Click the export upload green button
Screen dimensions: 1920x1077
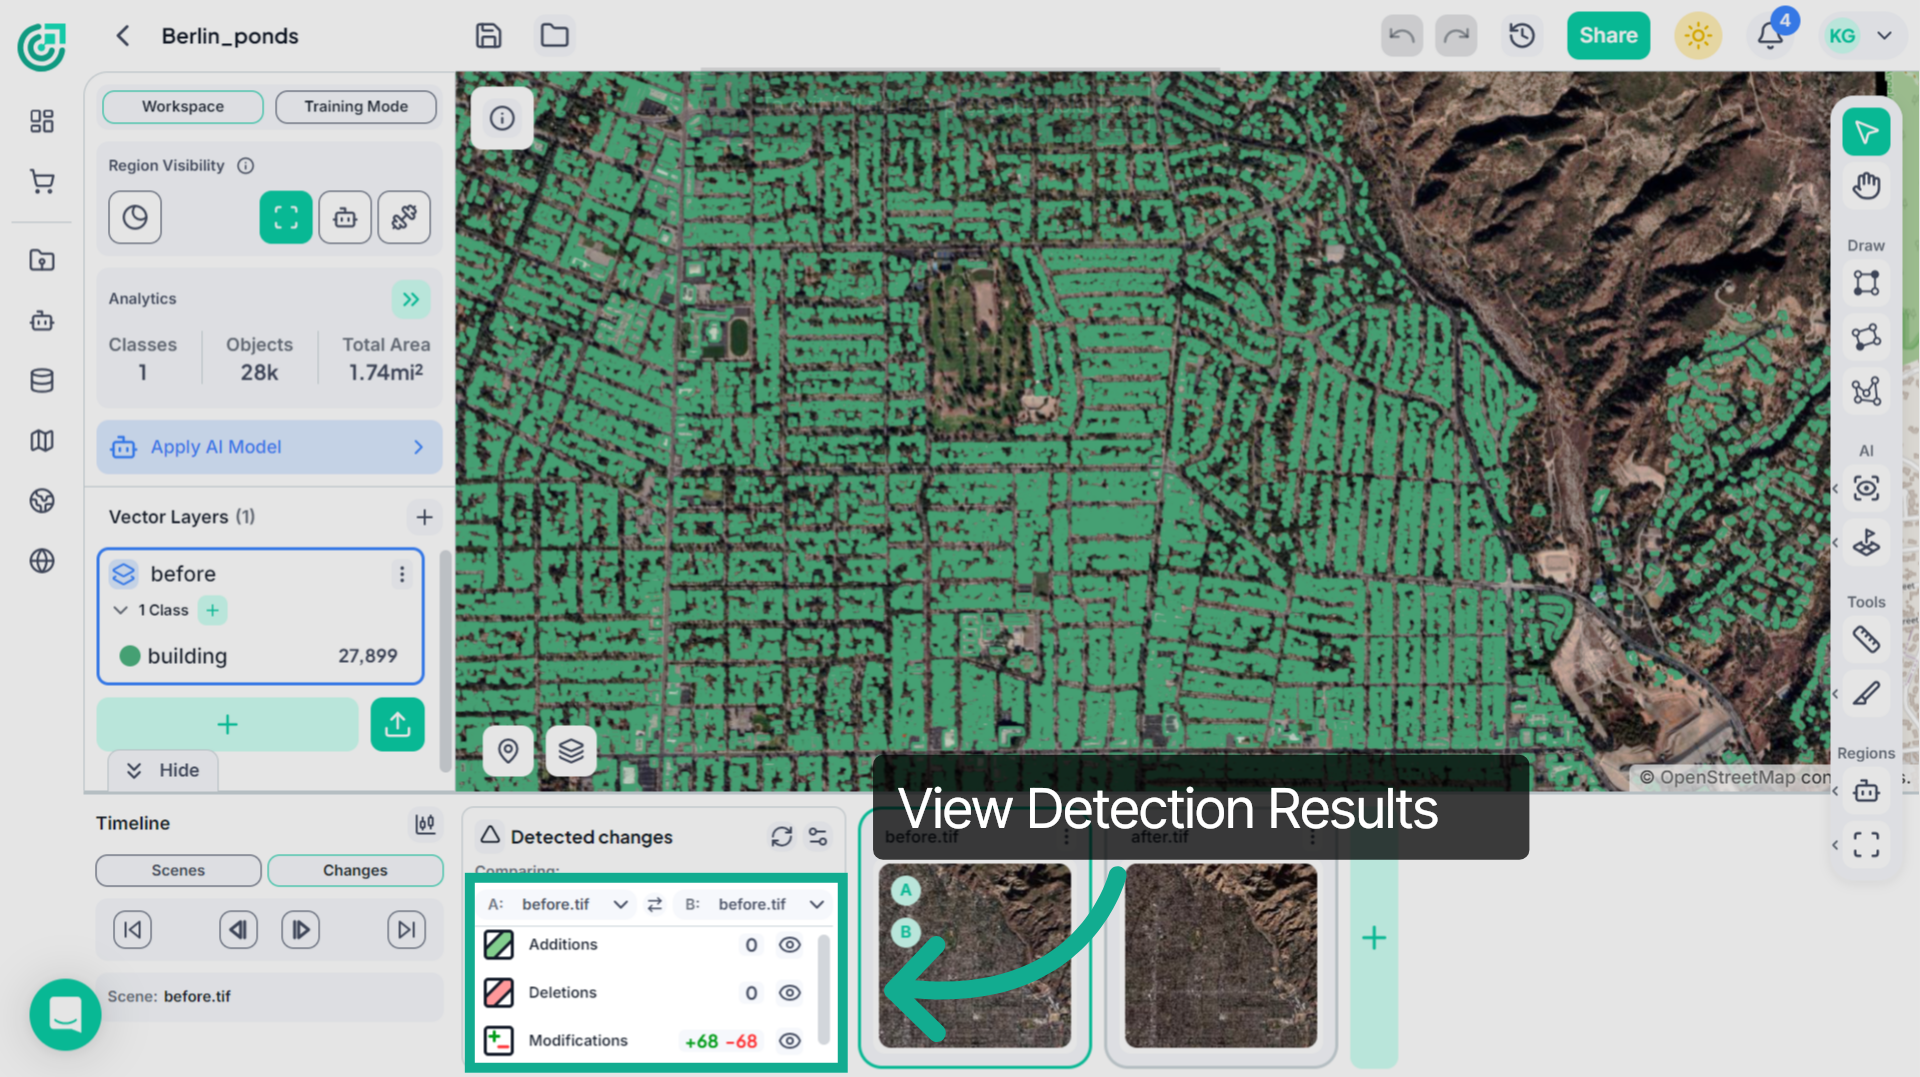click(397, 724)
